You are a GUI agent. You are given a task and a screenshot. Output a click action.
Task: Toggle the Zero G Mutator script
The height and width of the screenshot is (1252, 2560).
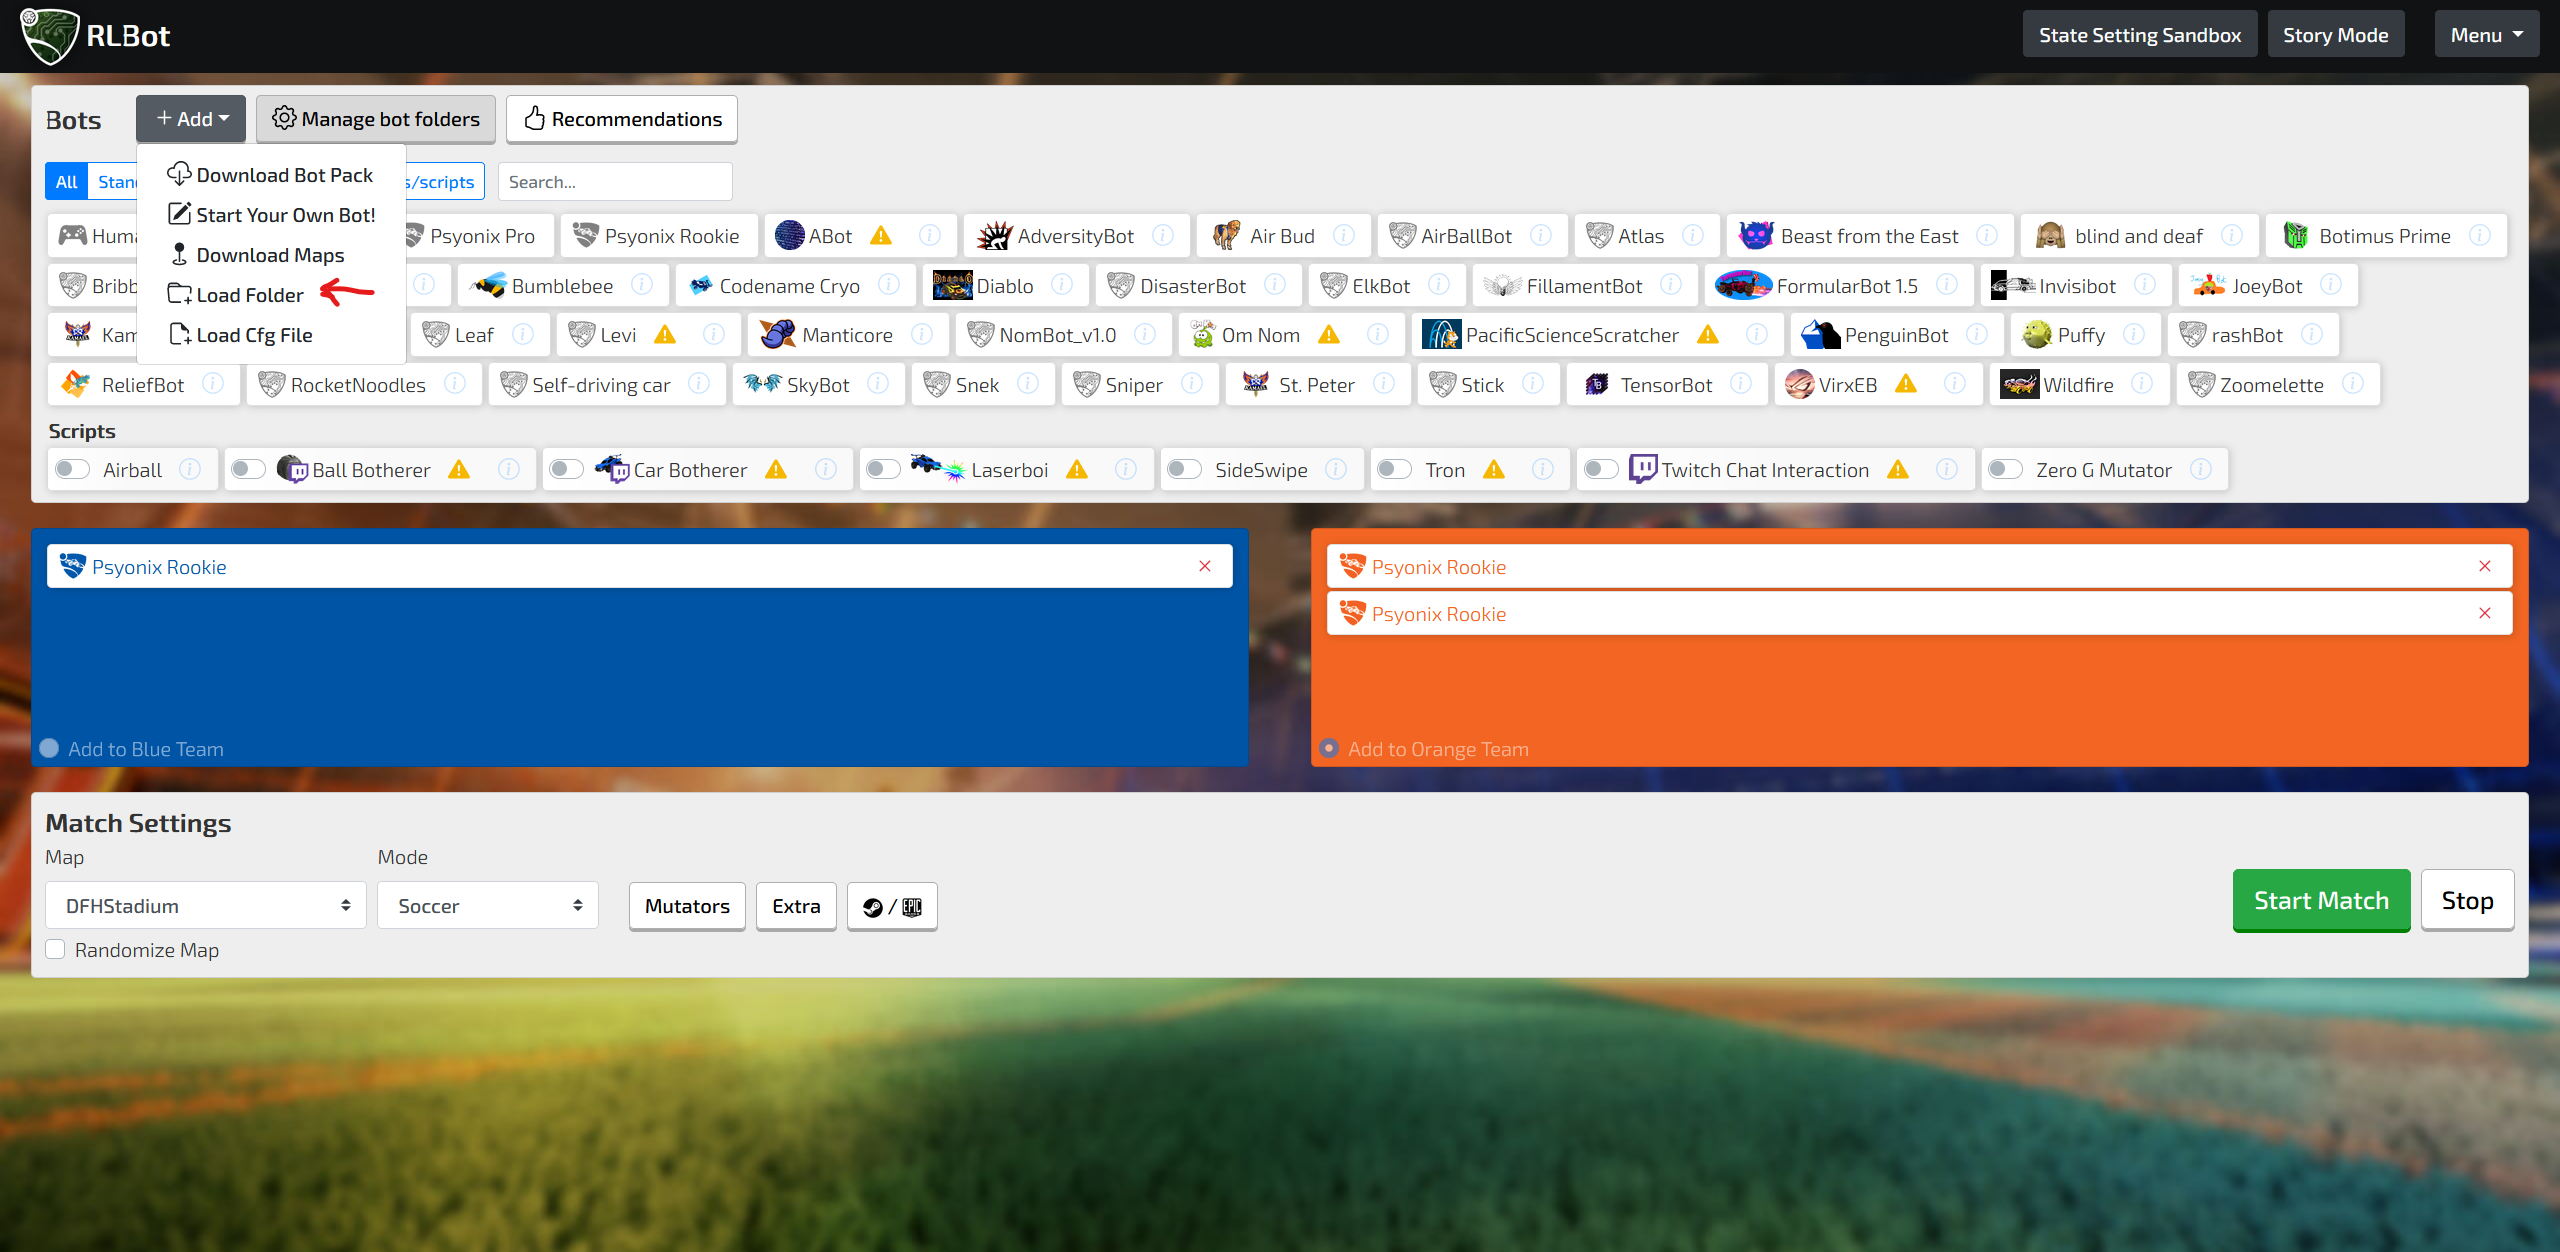[2005, 469]
